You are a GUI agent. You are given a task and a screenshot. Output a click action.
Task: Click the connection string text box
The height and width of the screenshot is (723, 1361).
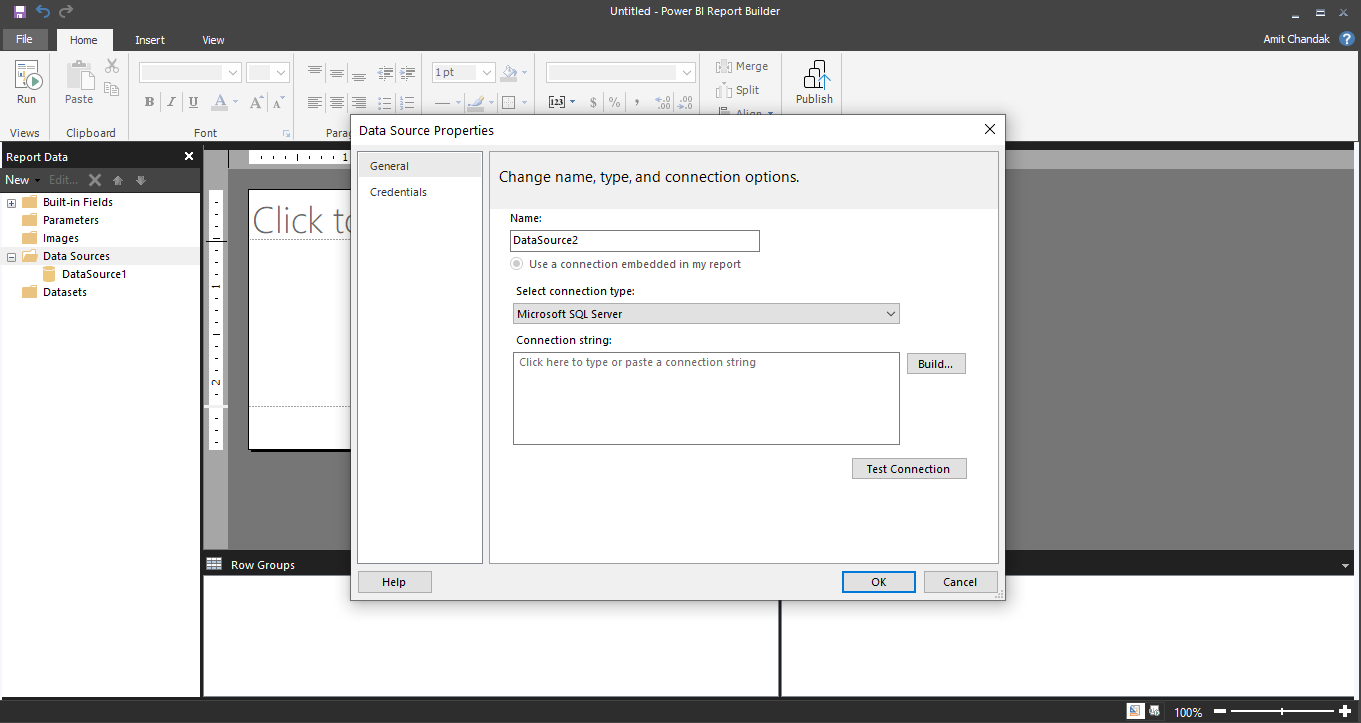[x=706, y=398]
